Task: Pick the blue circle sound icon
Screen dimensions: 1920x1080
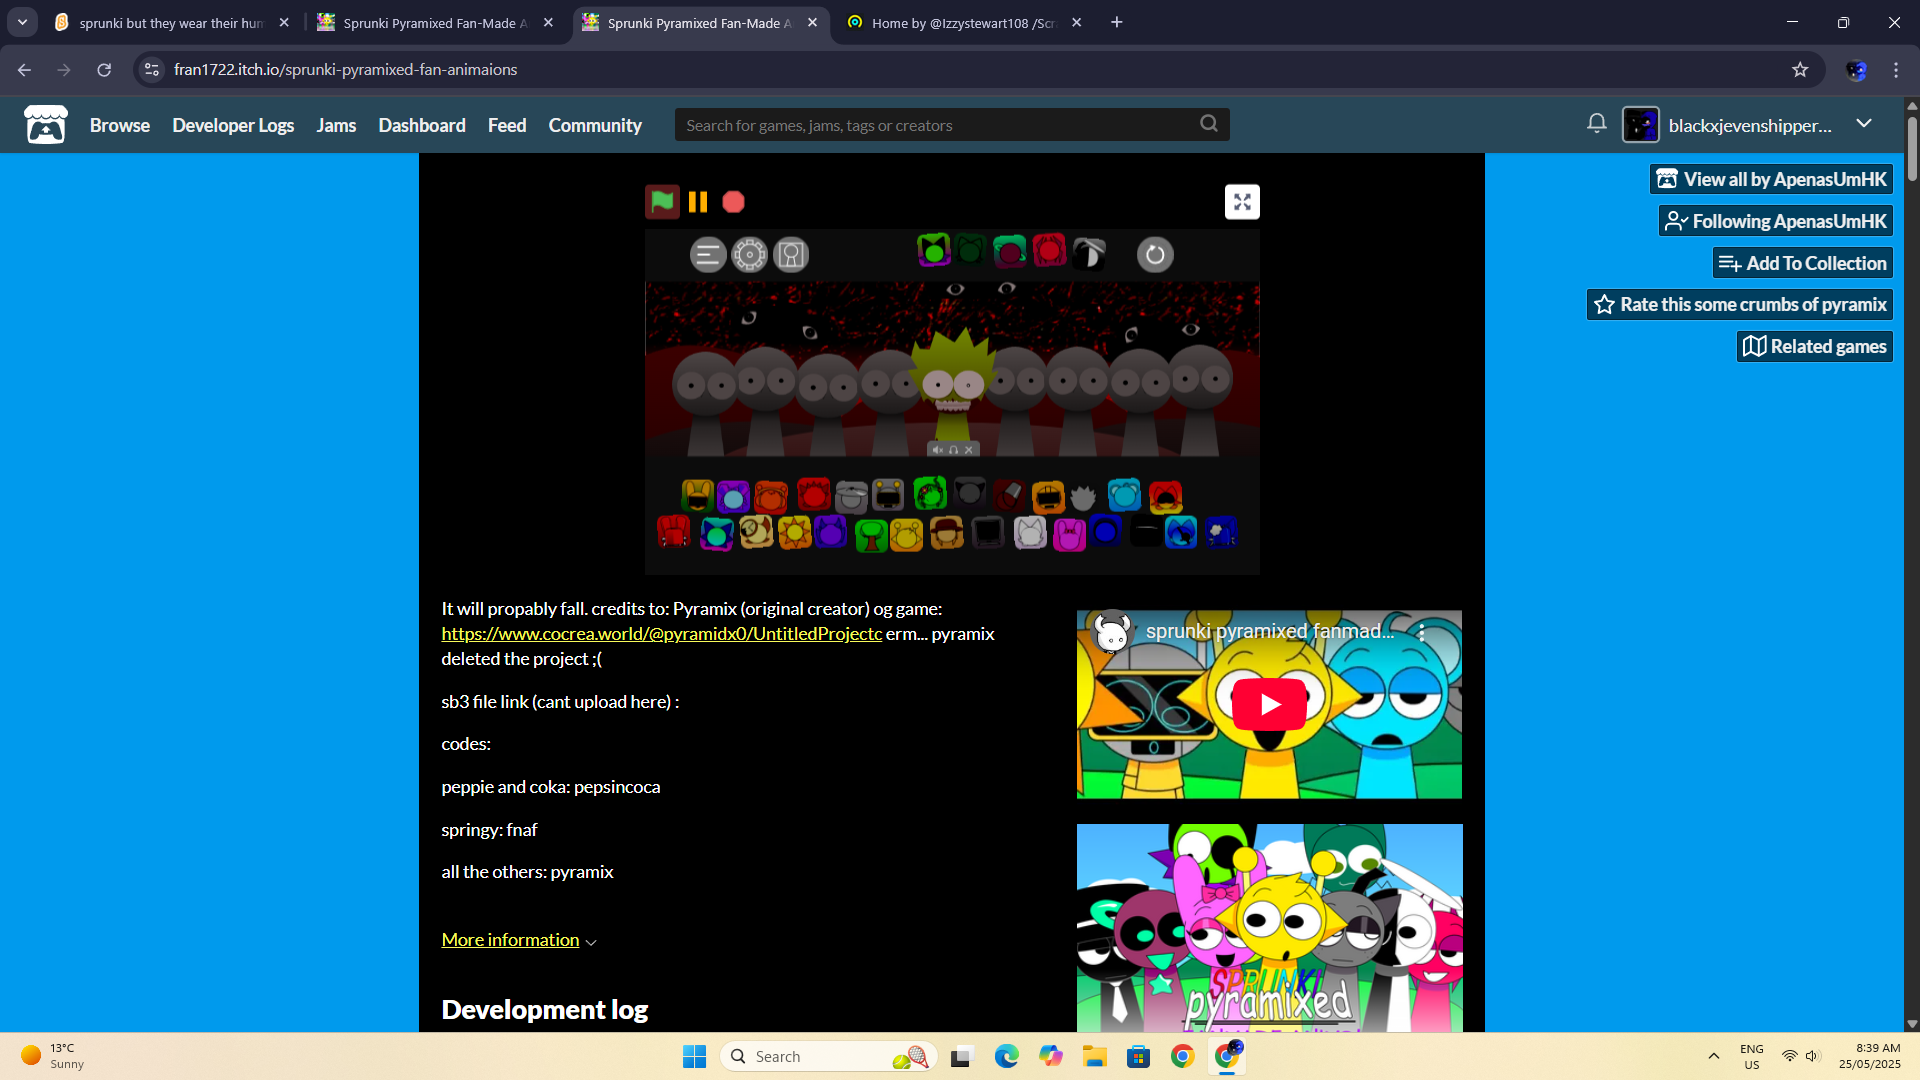Action: pos(1106,531)
